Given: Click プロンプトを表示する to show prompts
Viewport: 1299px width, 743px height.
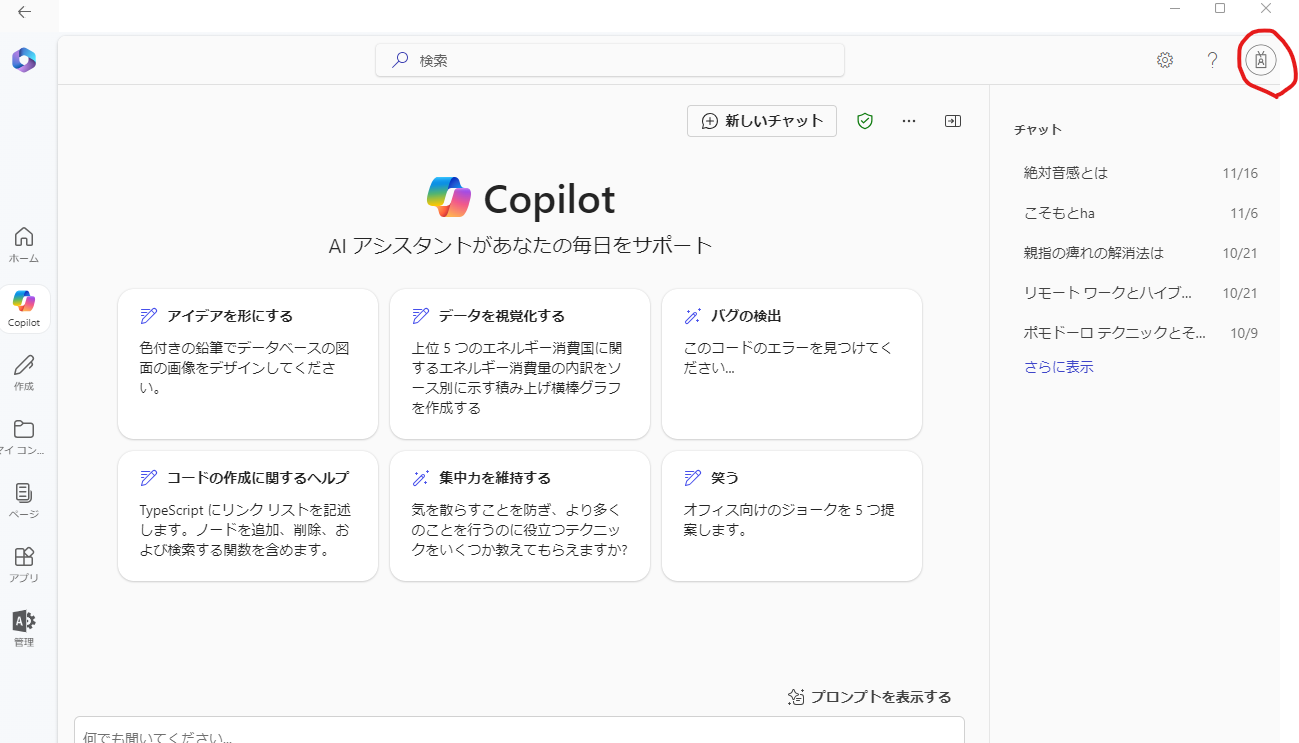Looking at the screenshot, I should point(869,697).
